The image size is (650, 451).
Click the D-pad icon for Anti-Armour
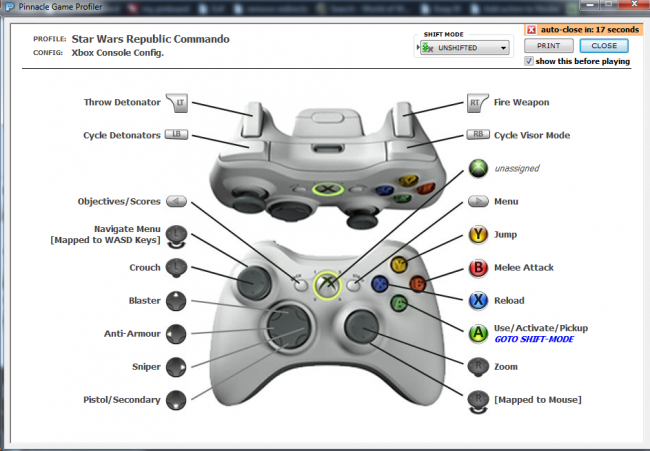(x=176, y=334)
